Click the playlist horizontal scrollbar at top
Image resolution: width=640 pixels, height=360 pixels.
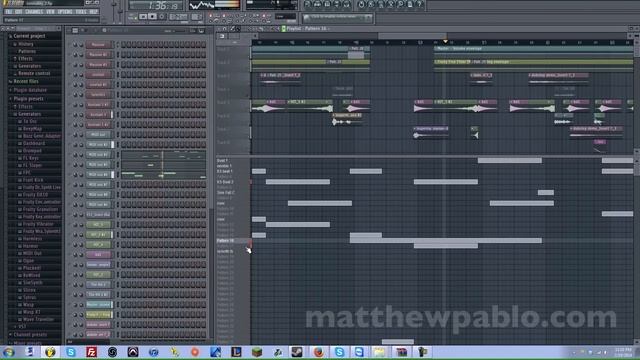pyautogui.click(x=412, y=36)
